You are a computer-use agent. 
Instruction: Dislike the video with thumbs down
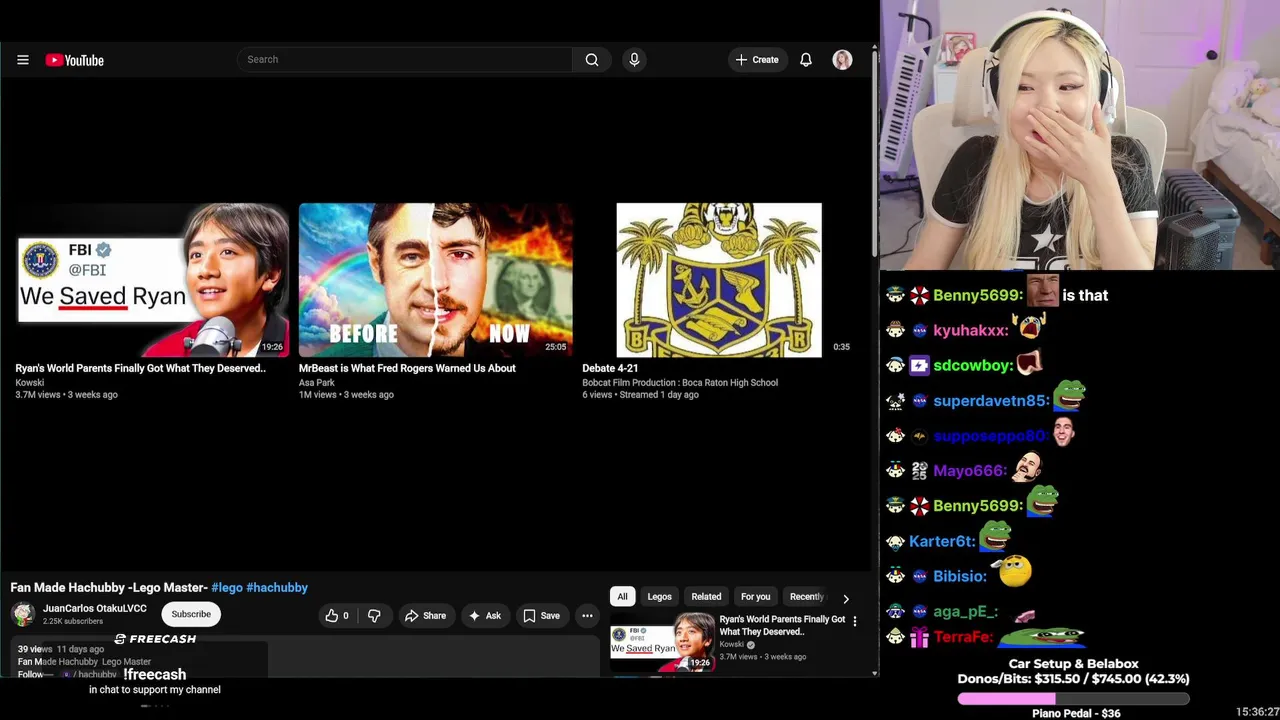(x=374, y=616)
